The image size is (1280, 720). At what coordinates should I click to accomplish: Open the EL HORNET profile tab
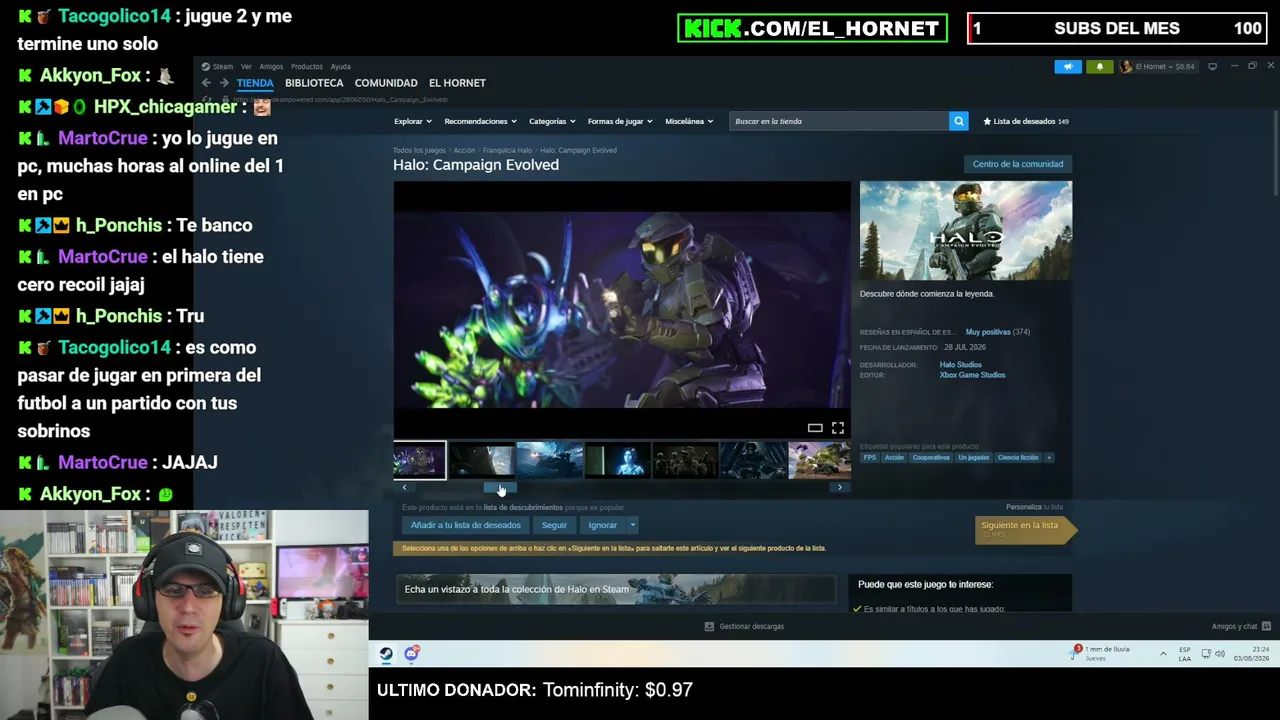(x=457, y=83)
